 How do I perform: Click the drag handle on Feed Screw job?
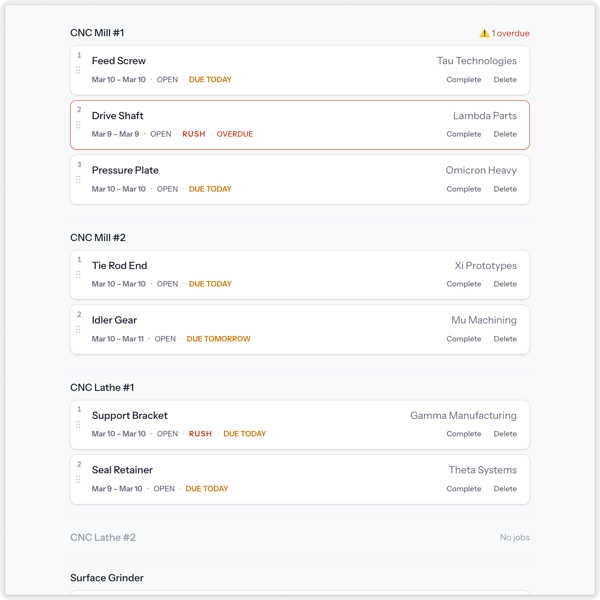point(78,71)
